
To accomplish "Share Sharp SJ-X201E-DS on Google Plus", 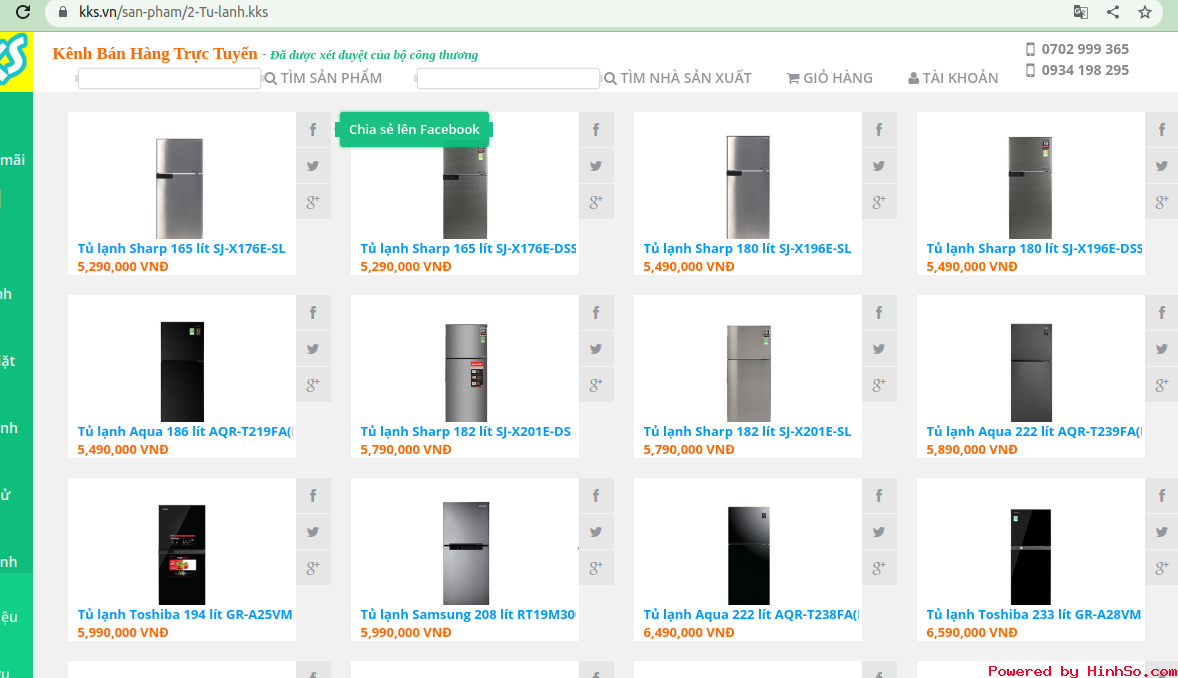I will (x=597, y=385).
